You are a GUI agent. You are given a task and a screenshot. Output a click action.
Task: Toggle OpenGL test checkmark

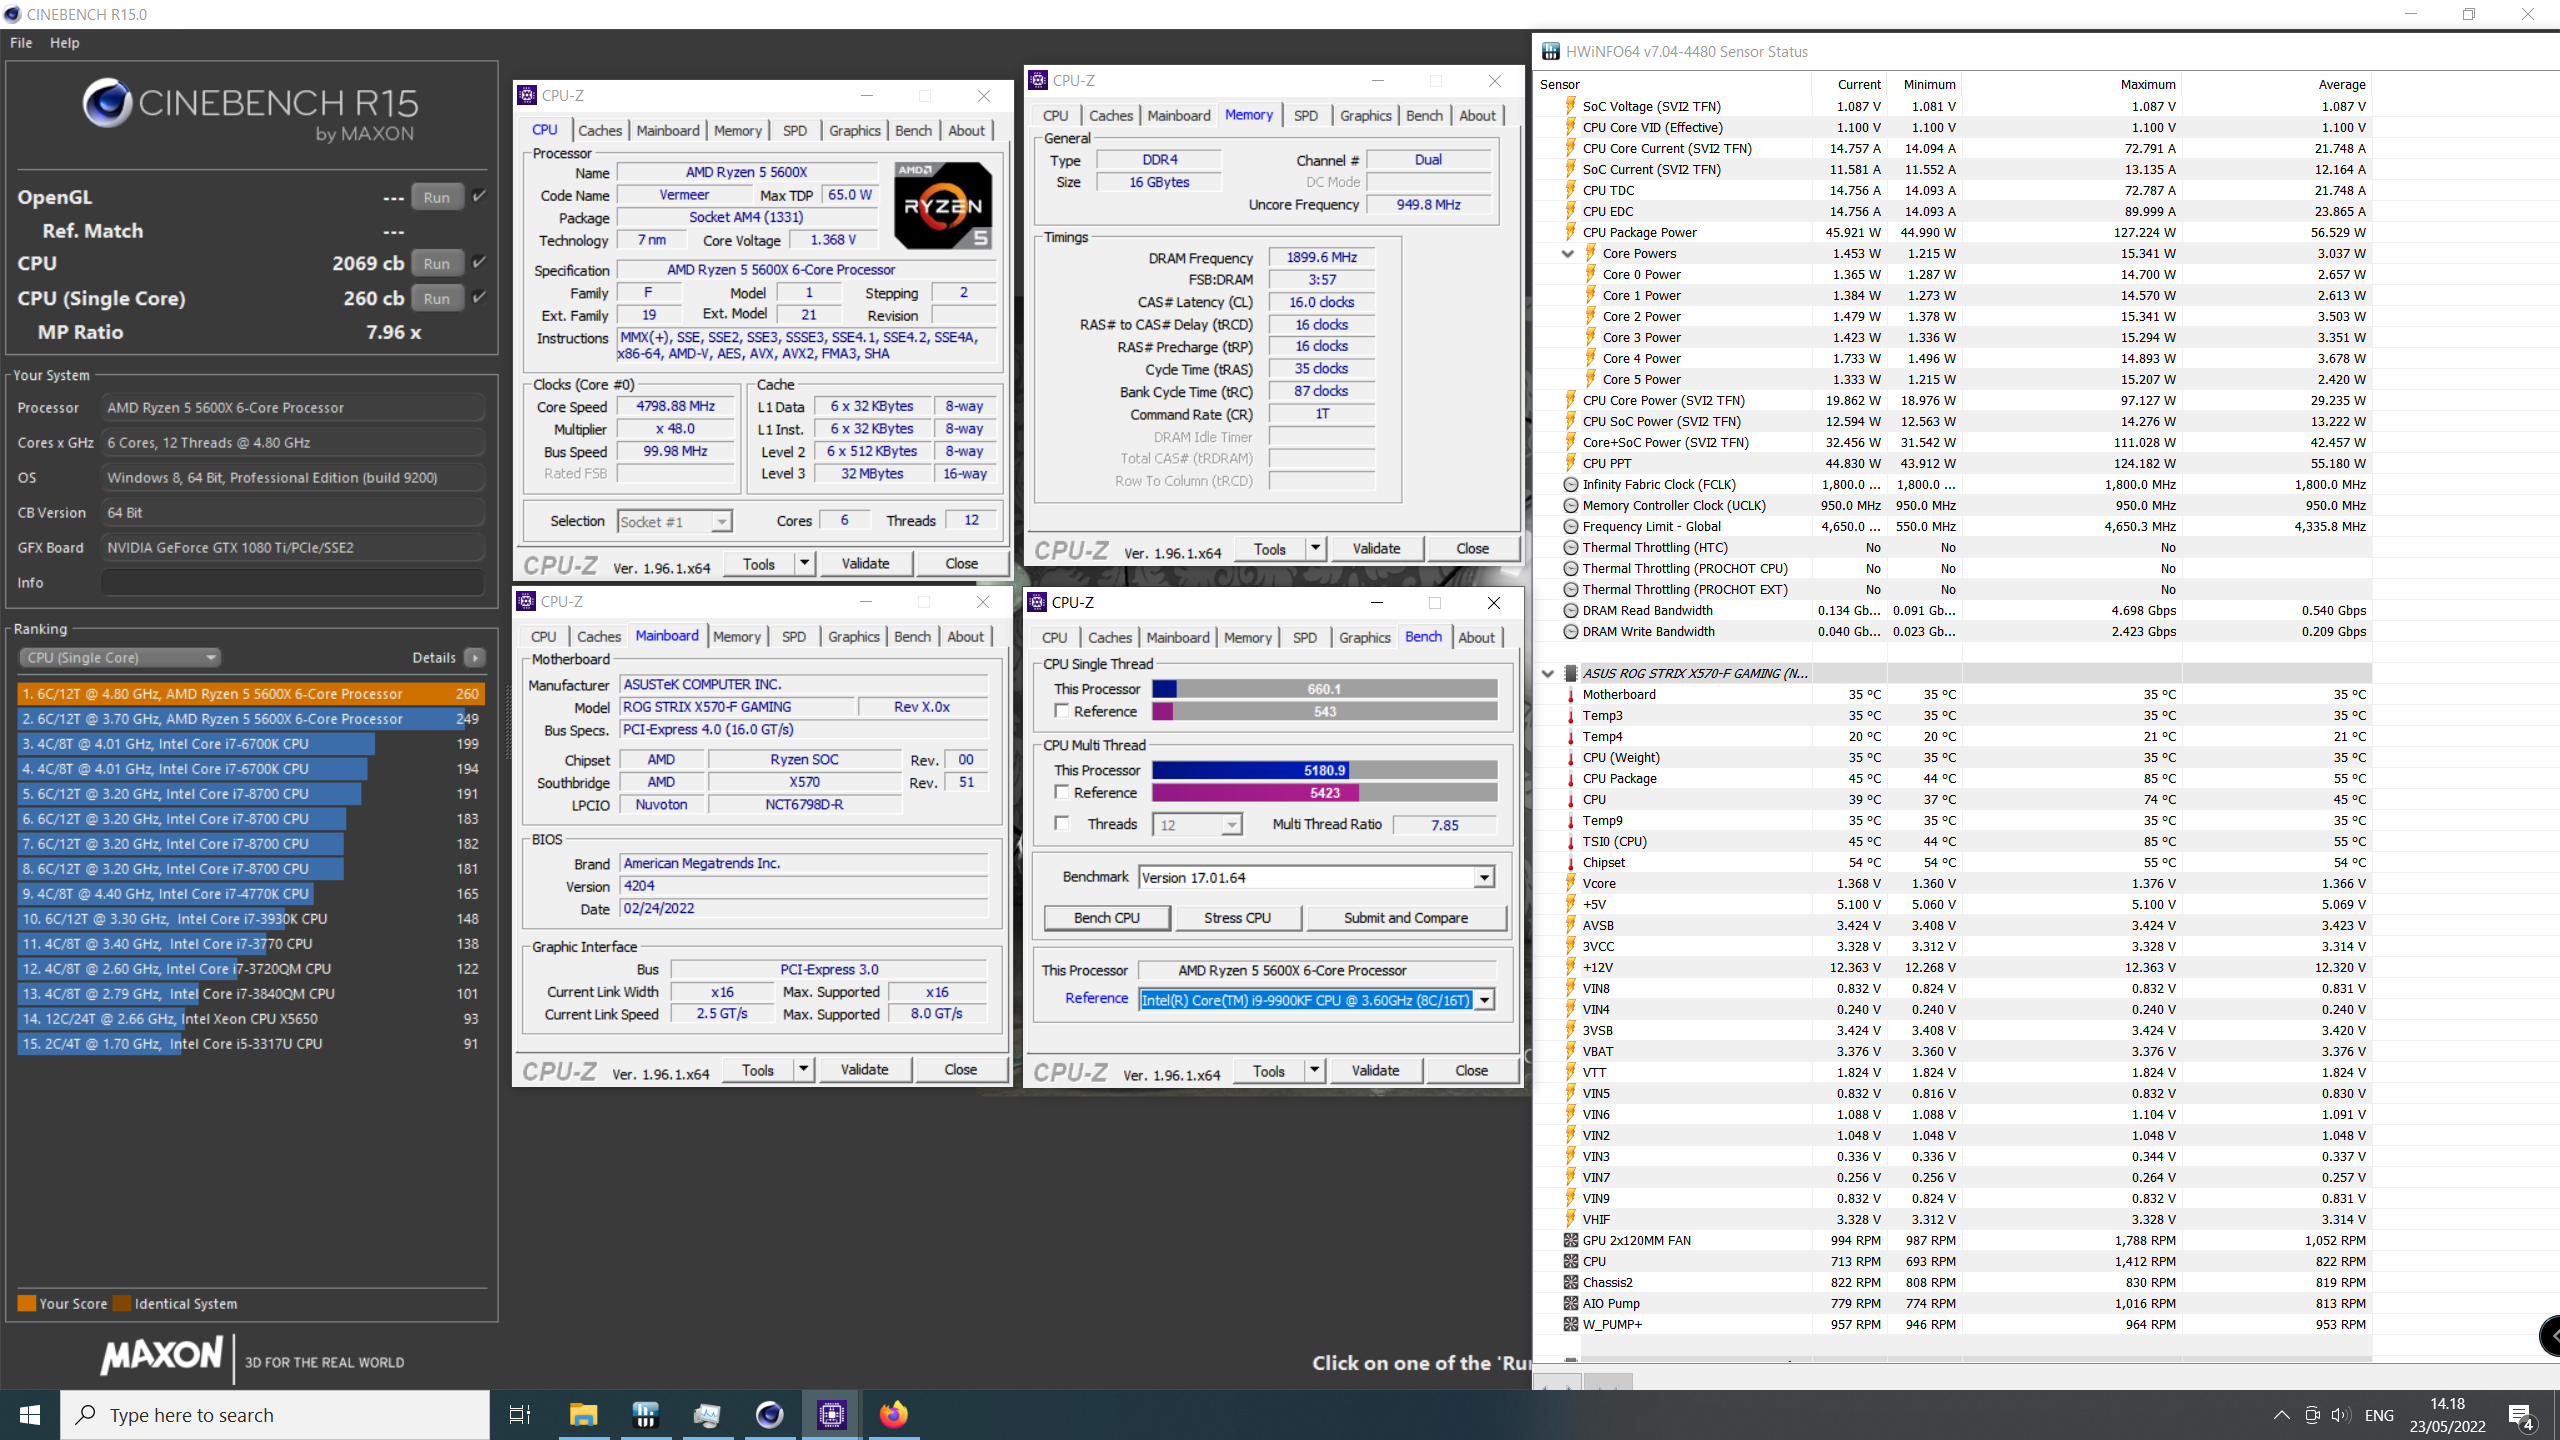click(480, 196)
